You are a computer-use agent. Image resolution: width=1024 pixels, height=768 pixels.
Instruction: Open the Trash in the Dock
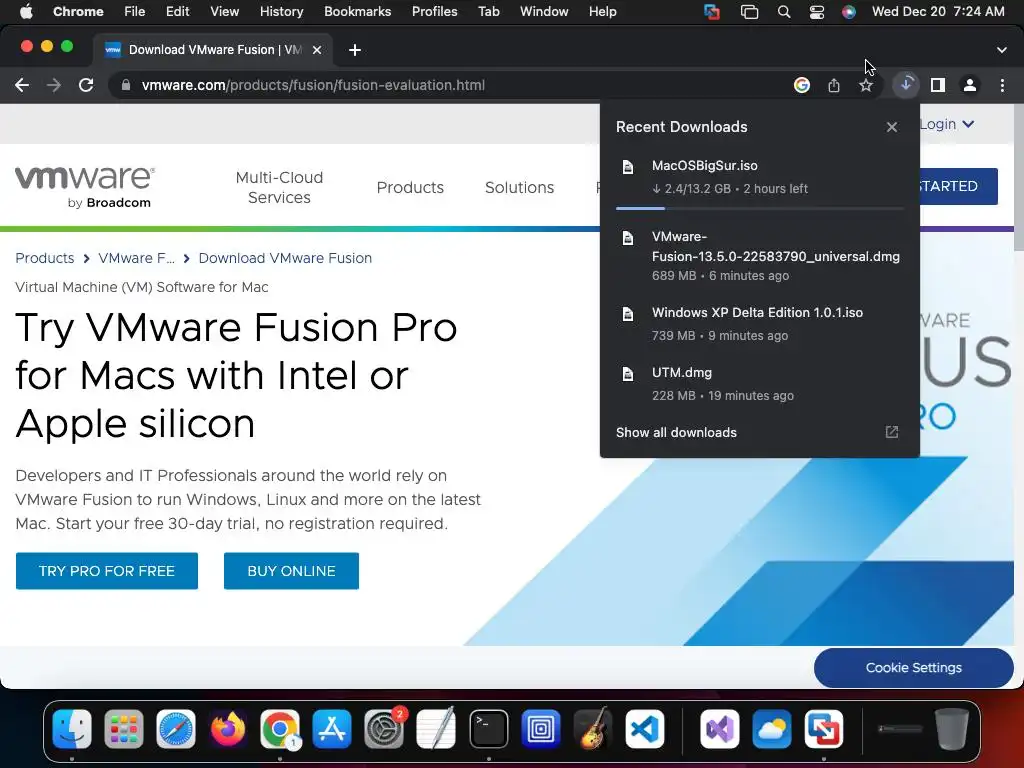point(952,729)
